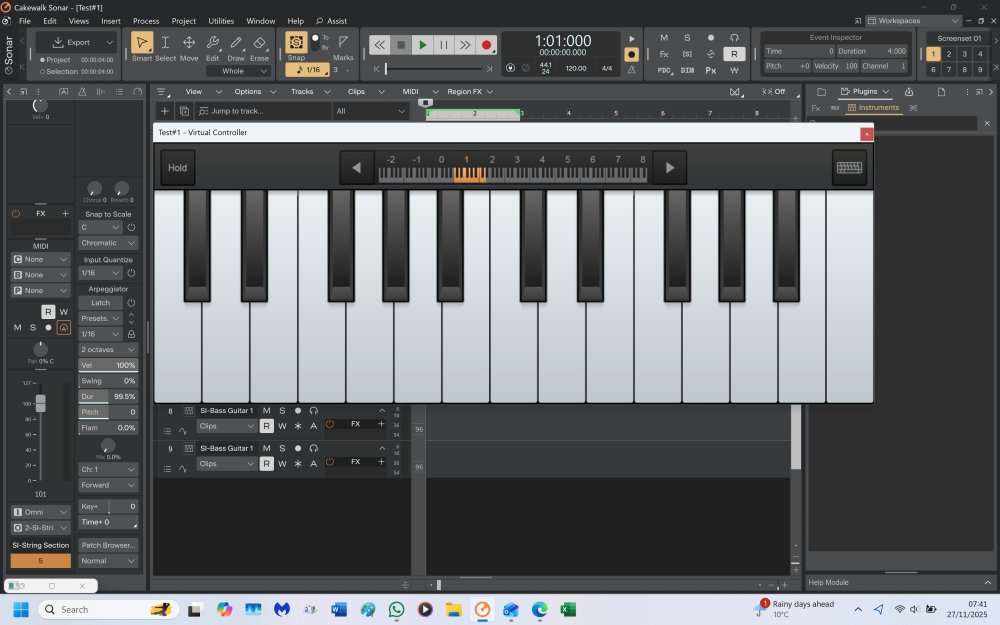Toggle the Snap to grid button
This screenshot has height=625, width=1000.
coord(296,45)
